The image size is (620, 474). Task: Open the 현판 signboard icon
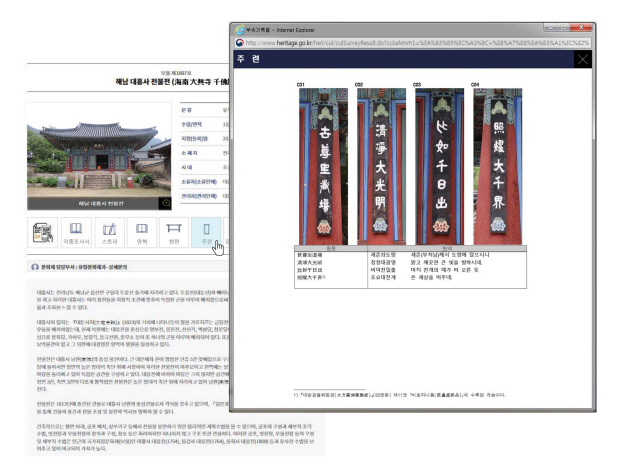tap(174, 232)
